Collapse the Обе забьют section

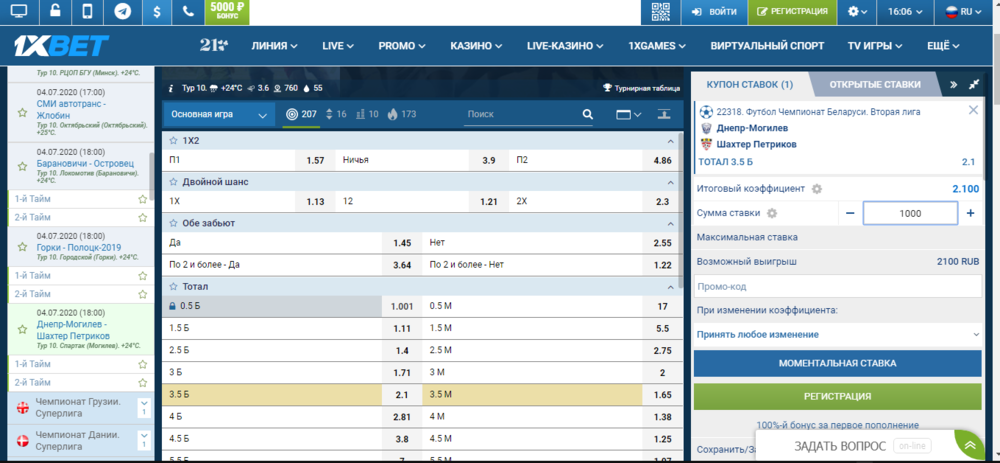coord(670,224)
